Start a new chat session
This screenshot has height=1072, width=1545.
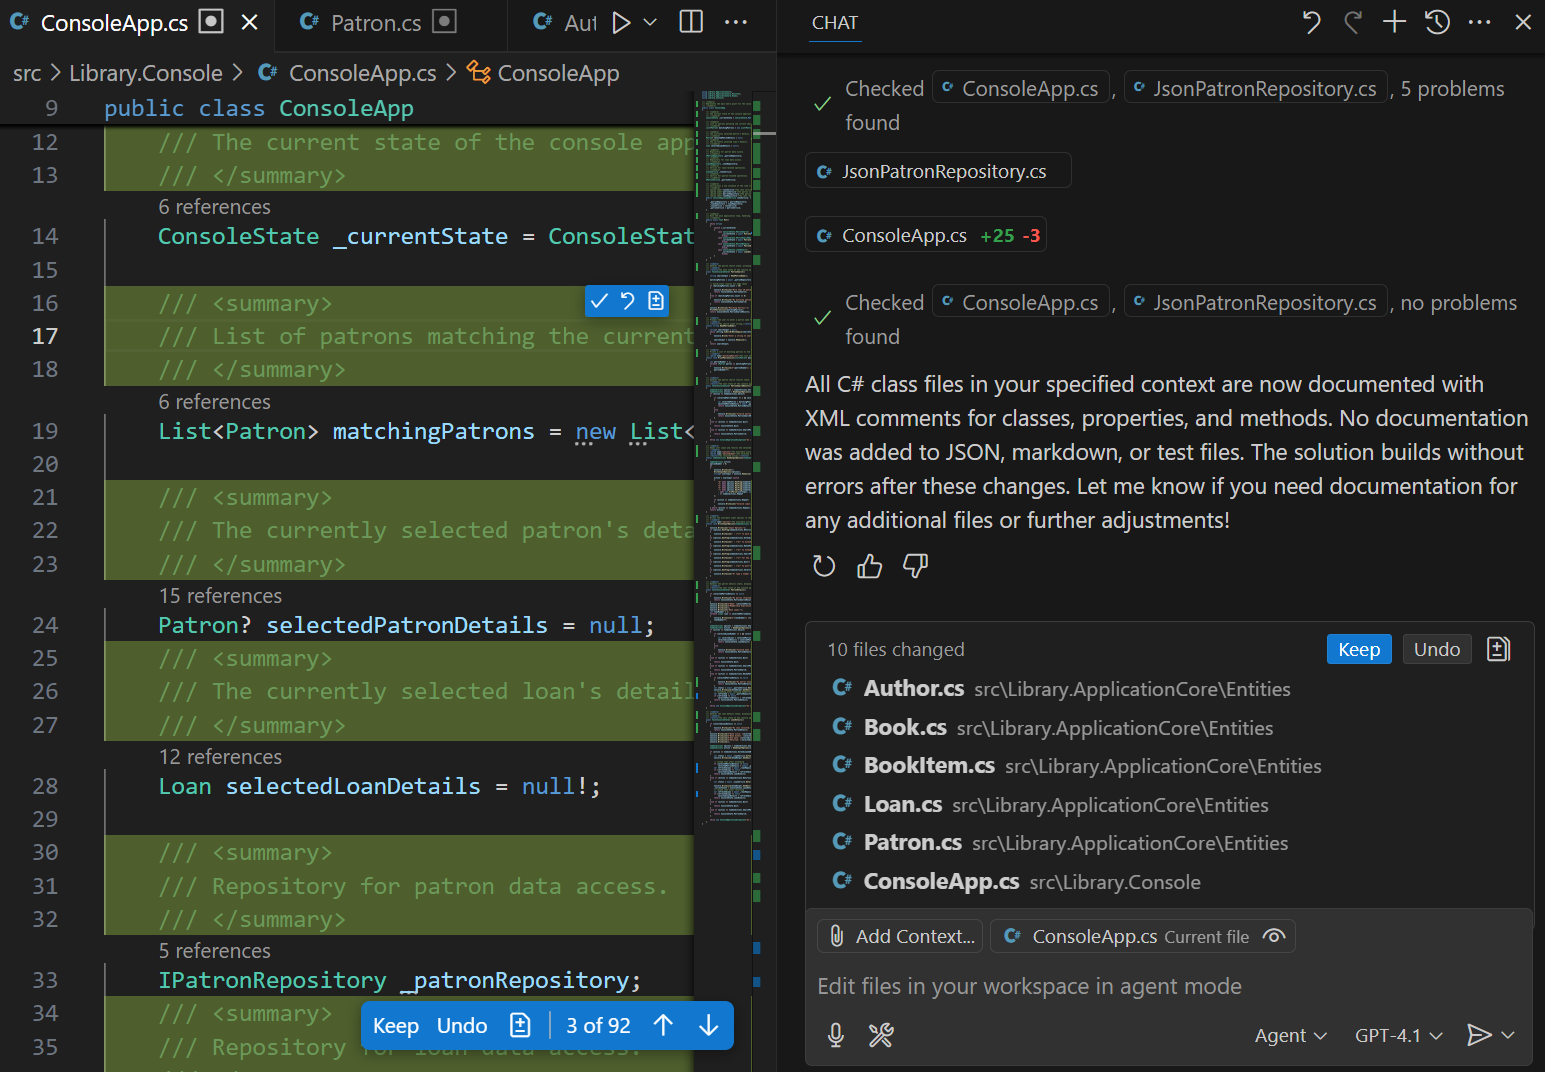(1393, 22)
